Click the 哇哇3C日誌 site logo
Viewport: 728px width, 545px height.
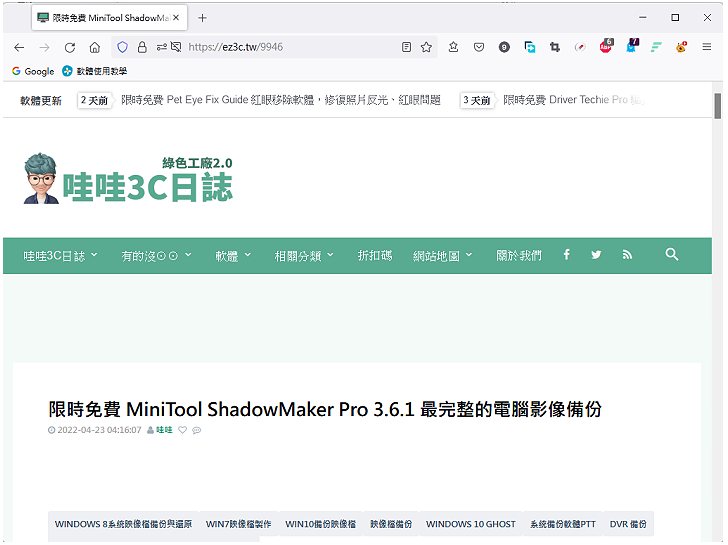coord(128,179)
